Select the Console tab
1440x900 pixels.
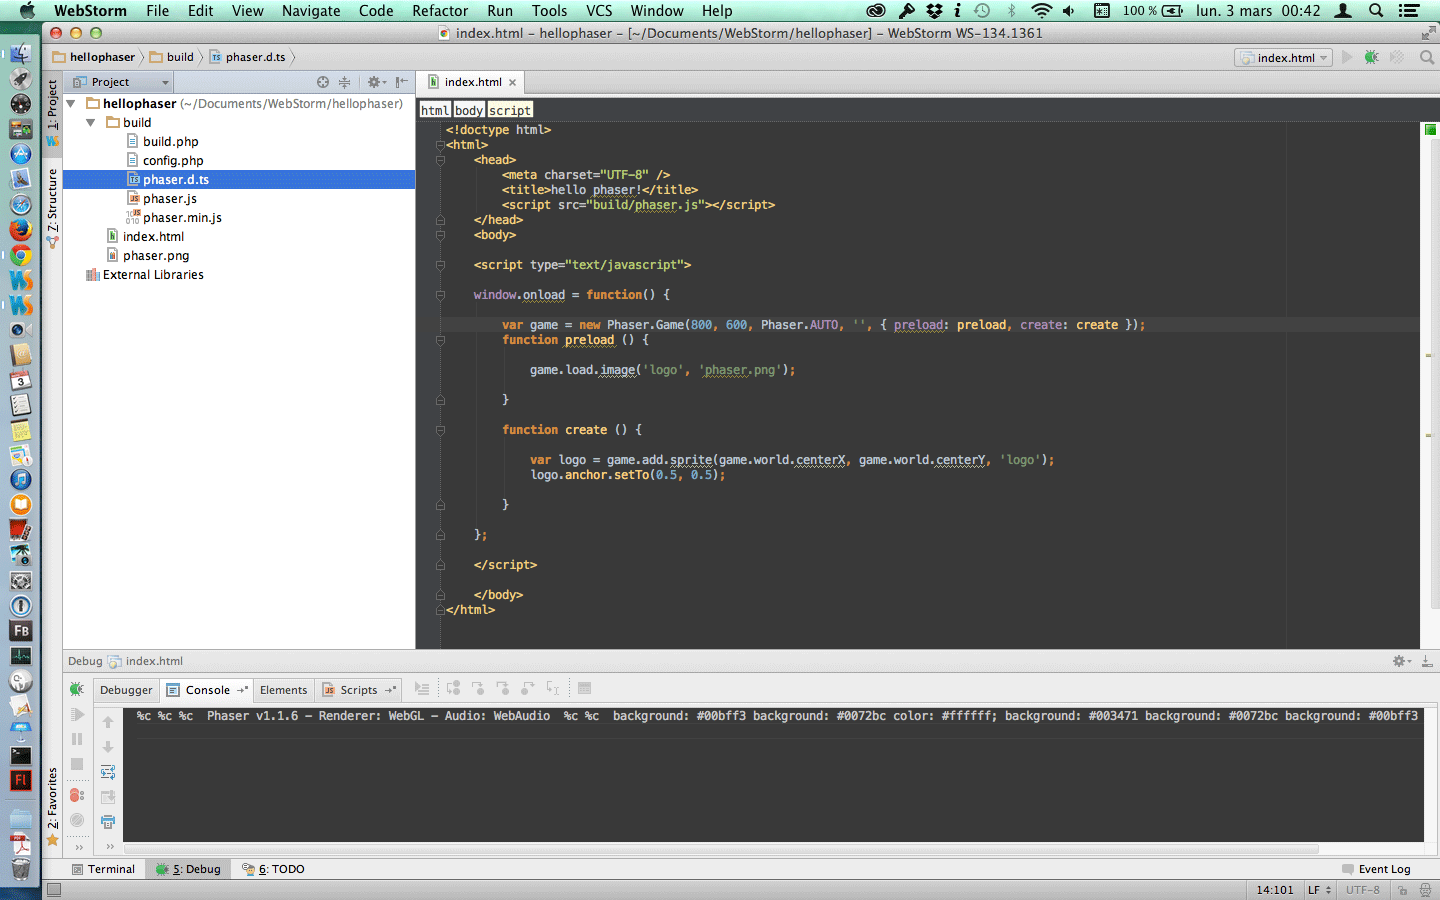point(207,690)
